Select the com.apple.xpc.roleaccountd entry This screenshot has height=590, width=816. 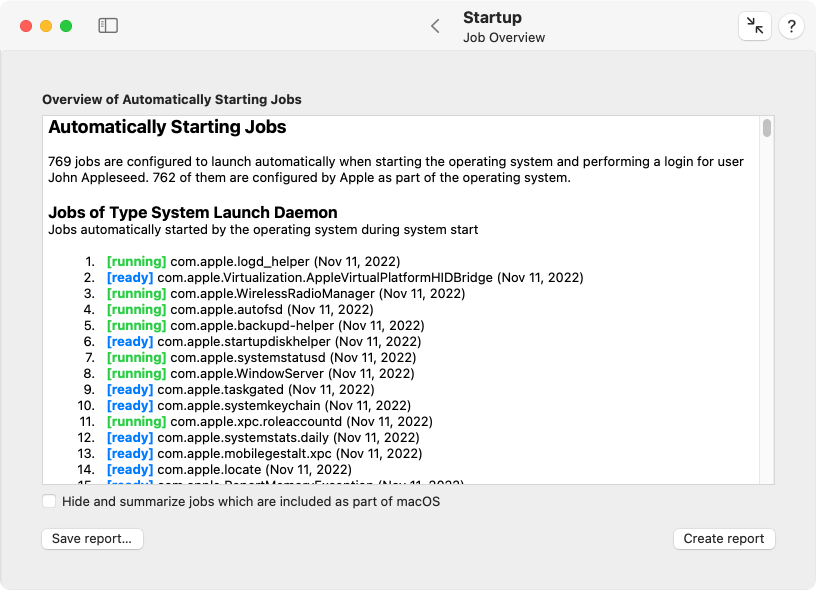270,421
